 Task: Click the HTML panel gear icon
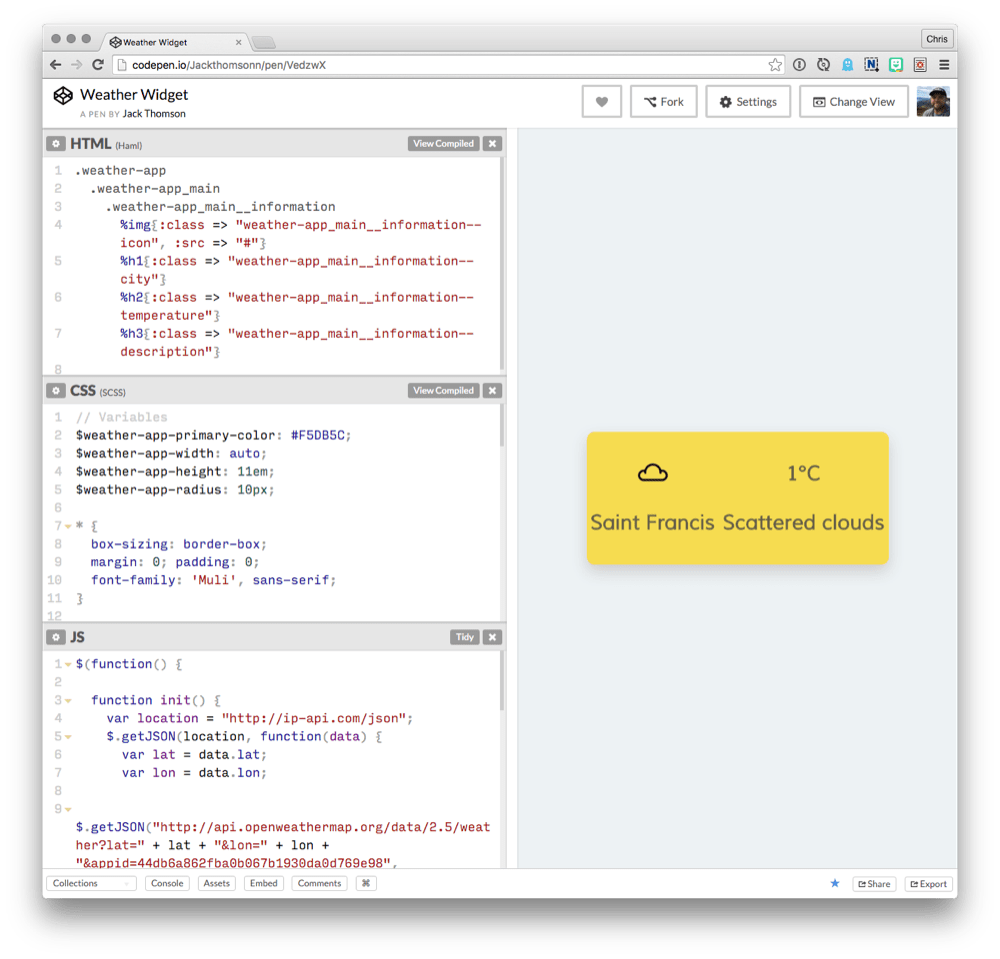click(x=57, y=143)
